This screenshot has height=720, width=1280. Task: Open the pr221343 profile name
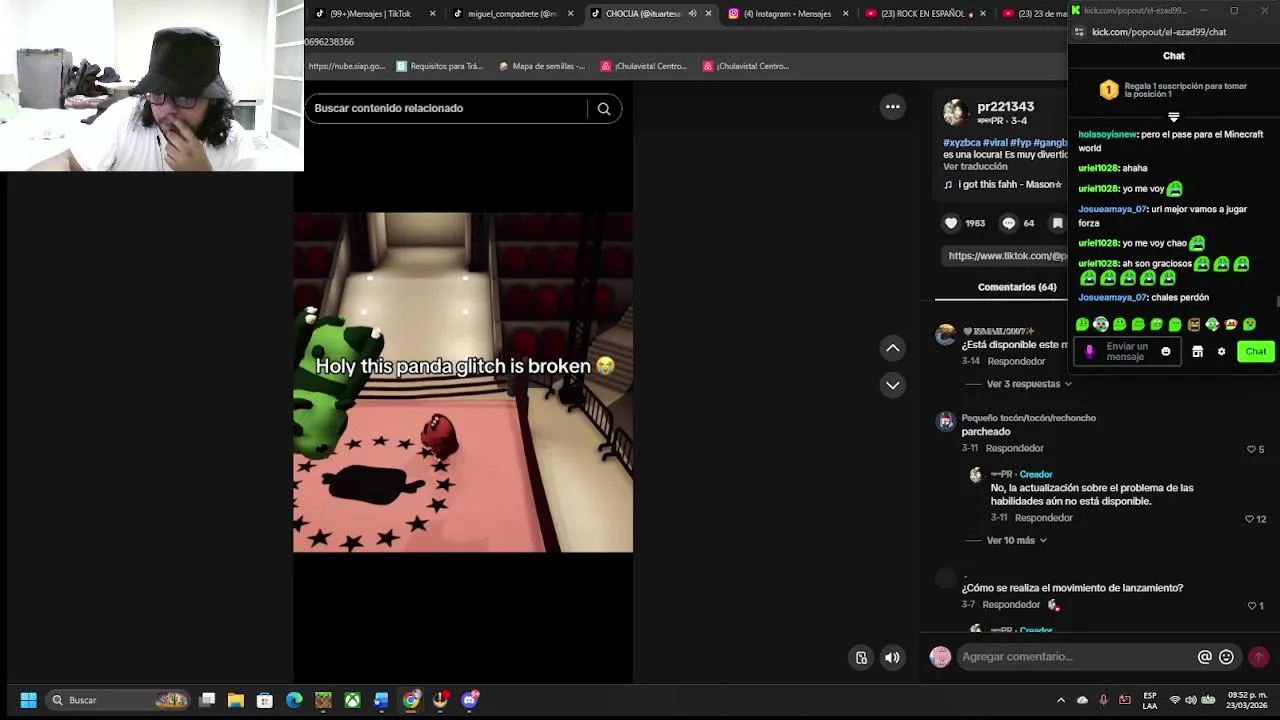pyautogui.click(x=1005, y=106)
